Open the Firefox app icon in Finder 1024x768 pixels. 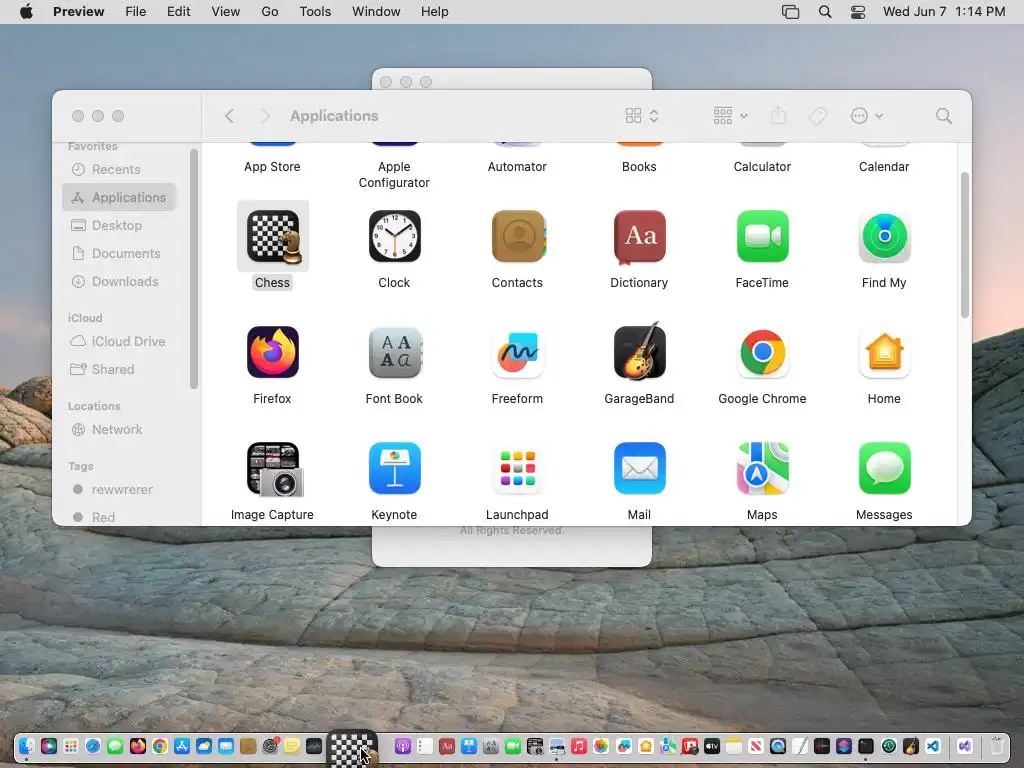[272, 352]
